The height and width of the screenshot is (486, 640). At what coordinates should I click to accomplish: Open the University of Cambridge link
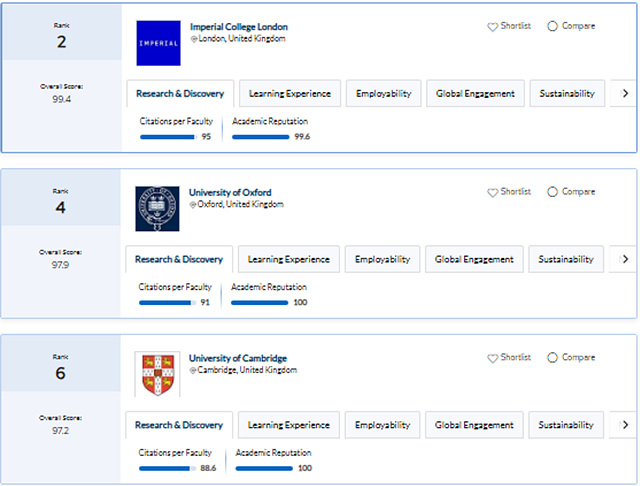pos(238,358)
